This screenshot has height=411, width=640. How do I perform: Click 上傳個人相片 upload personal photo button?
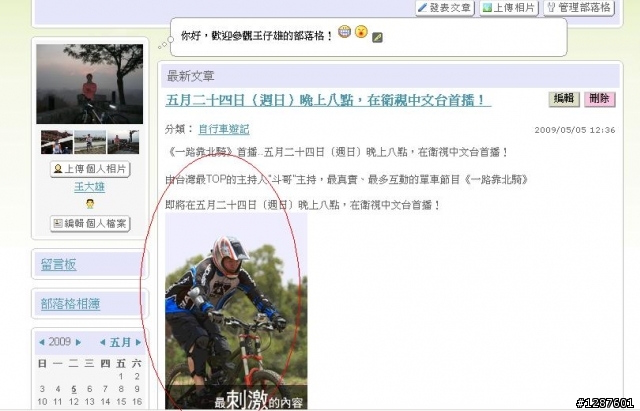[90, 169]
